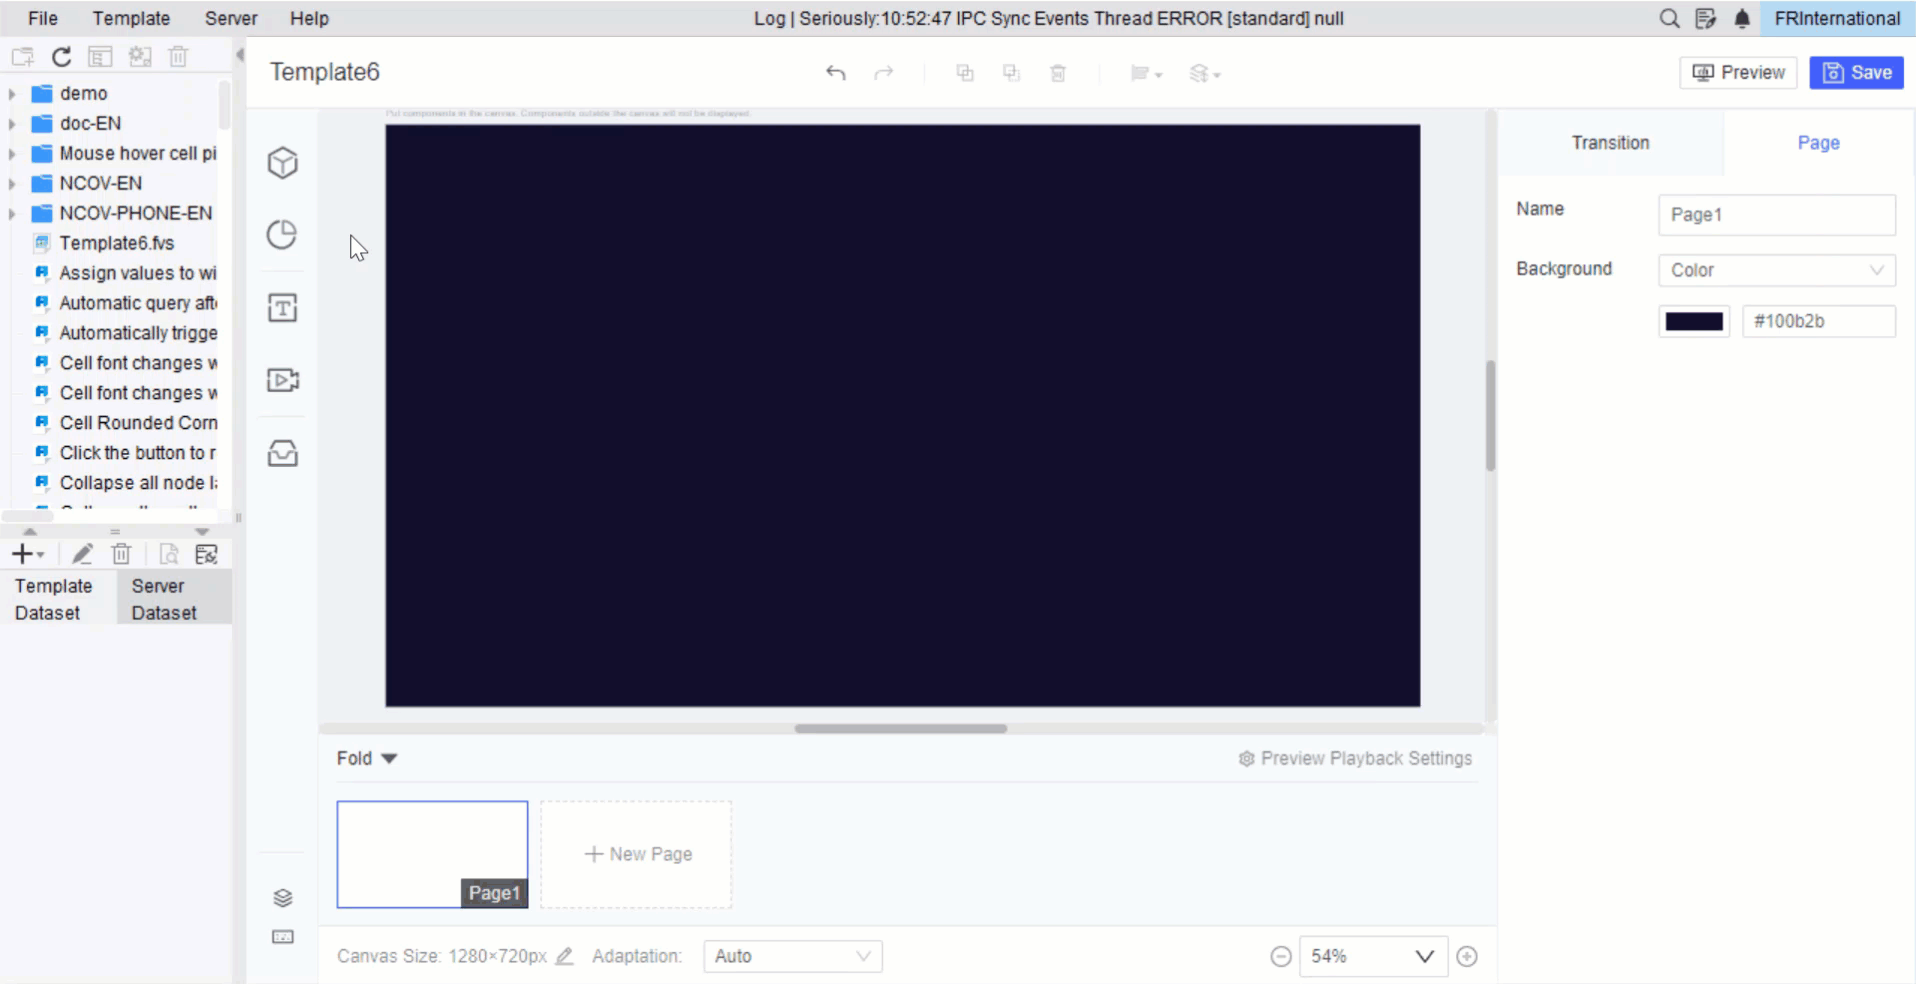Add a page via New Page
The height and width of the screenshot is (984, 1916).
[637, 854]
